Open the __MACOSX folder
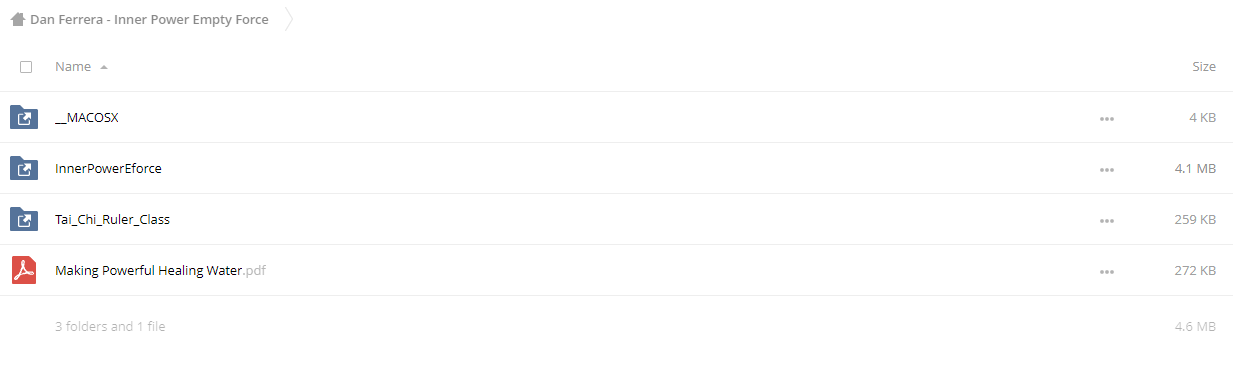Screen dimensions: 1233x371 [87, 118]
